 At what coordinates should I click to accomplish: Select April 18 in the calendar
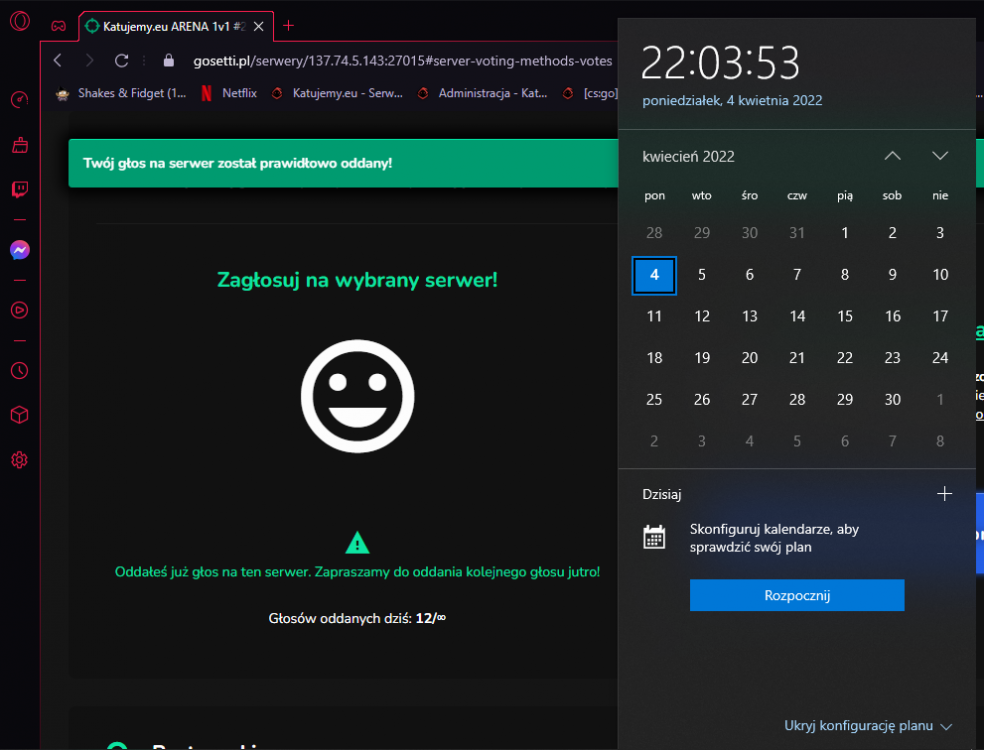(654, 358)
